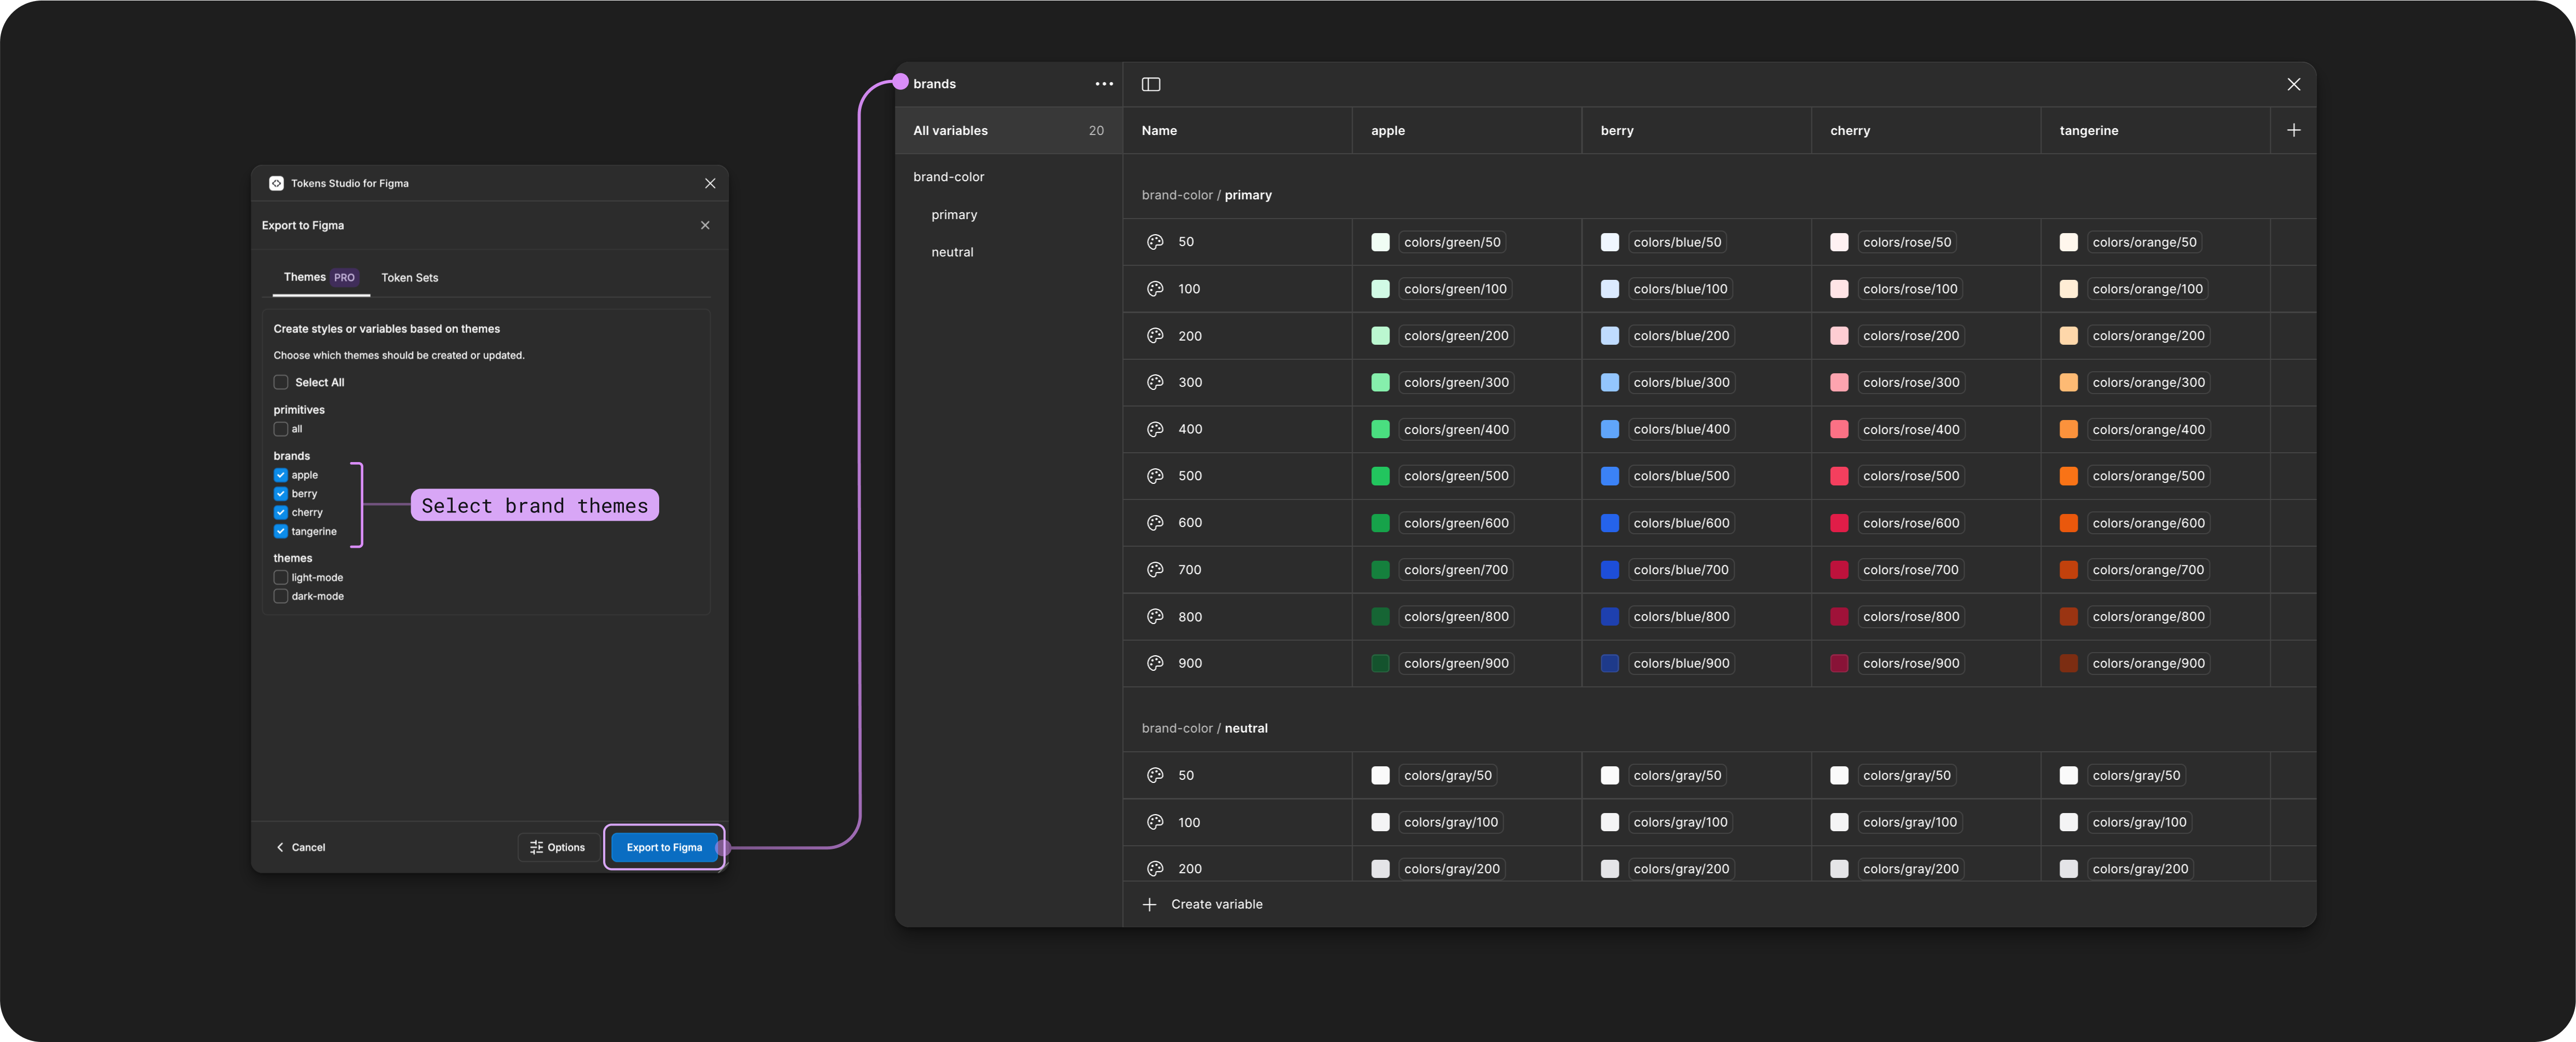Click the blue swatch for colors/blue/600

pyautogui.click(x=1609, y=523)
